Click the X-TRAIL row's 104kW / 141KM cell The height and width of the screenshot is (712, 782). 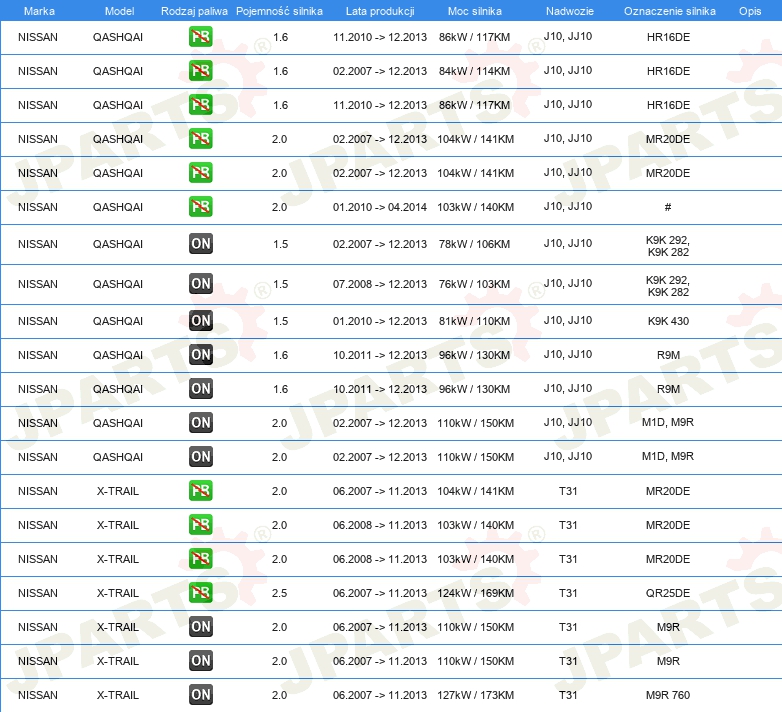coord(475,491)
